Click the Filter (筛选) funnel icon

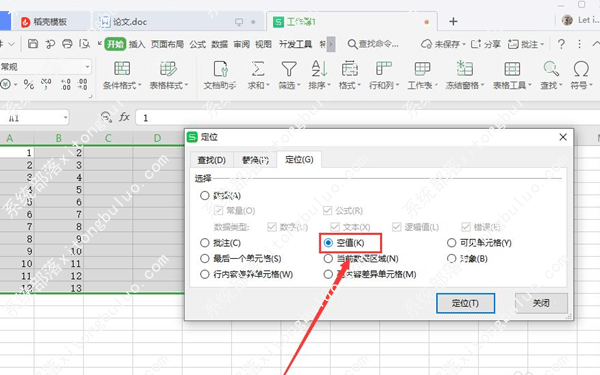click(289, 69)
